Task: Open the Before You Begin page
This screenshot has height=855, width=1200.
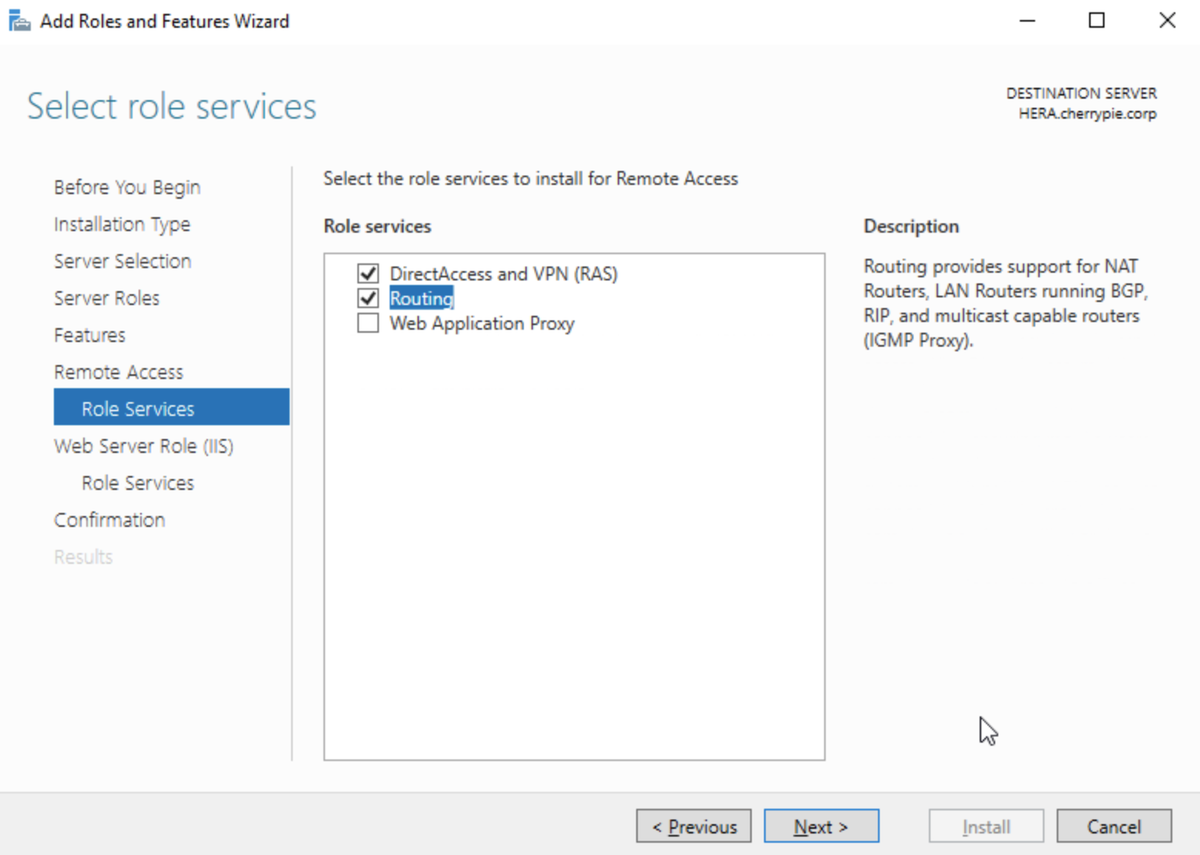Action: point(126,187)
